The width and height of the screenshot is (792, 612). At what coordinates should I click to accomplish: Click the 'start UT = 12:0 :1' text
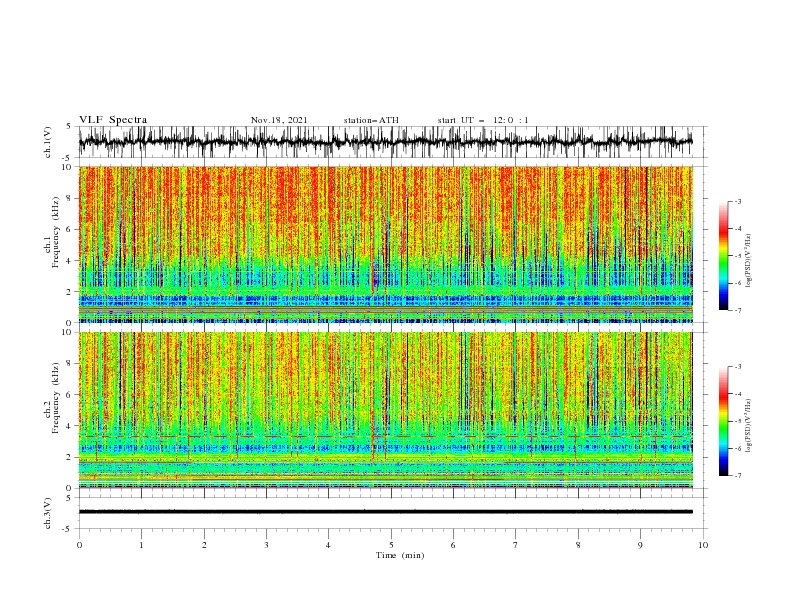483,120
